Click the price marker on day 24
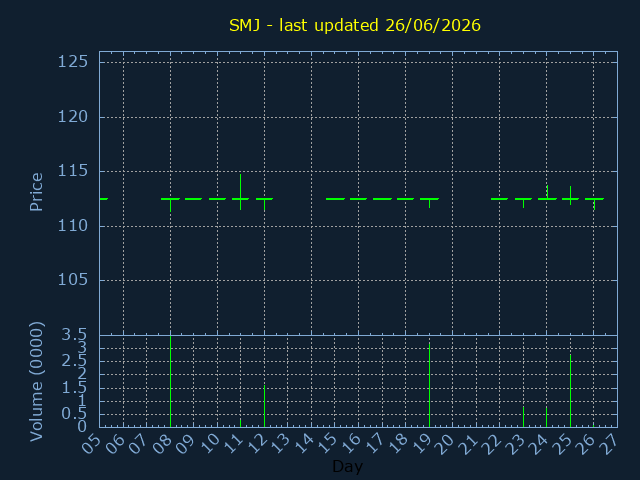The image size is (640, 480). point(547,193)
